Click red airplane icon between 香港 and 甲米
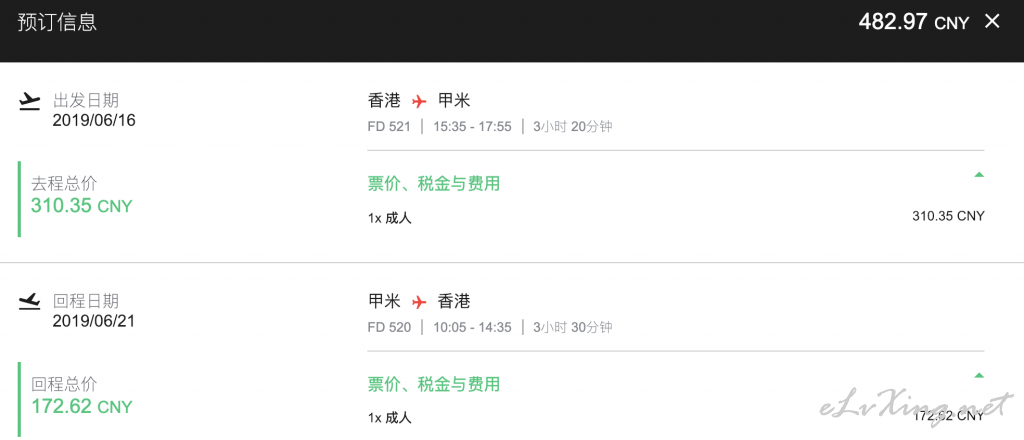This screenshot has height=440, width=1024. point(419,101)
